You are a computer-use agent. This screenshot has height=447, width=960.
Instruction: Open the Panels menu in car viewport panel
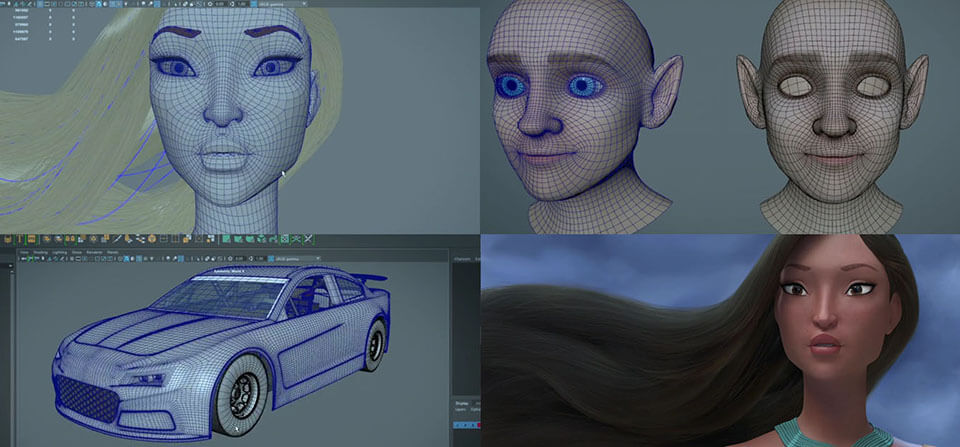tap(113, 252)
